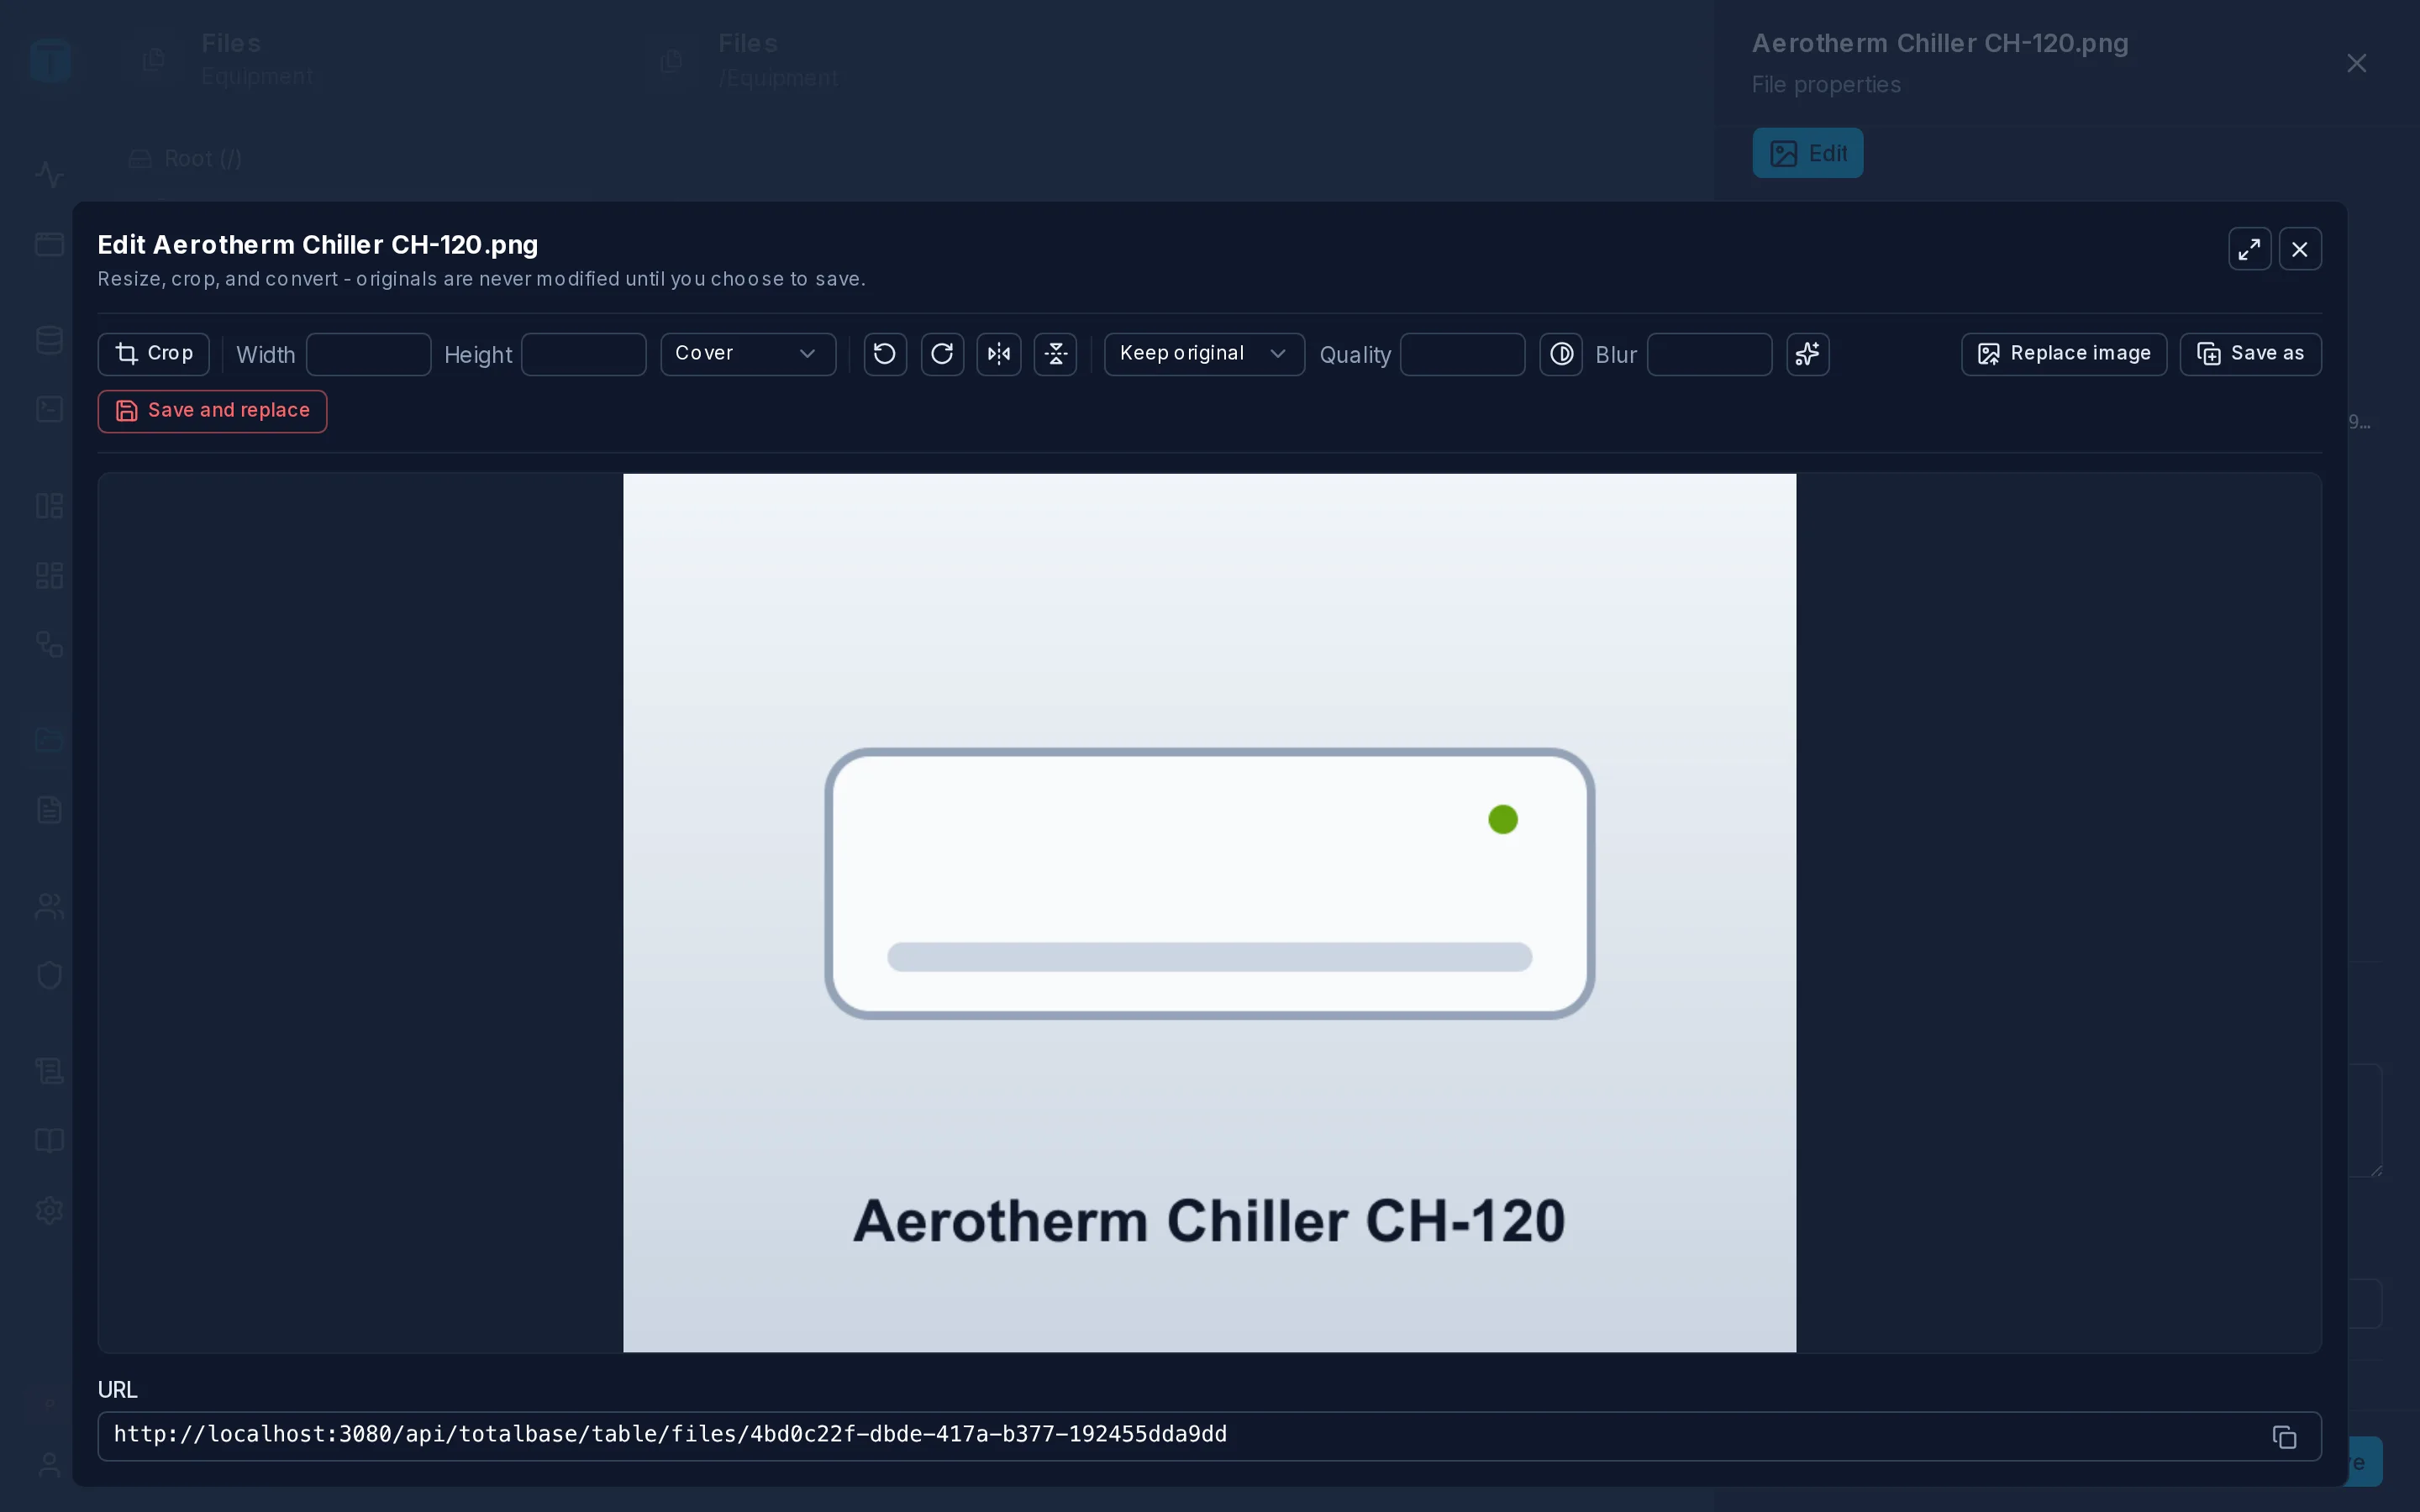The image size is (2420, 1512).
Task: Click Save as button
Action: (2251, 354)
